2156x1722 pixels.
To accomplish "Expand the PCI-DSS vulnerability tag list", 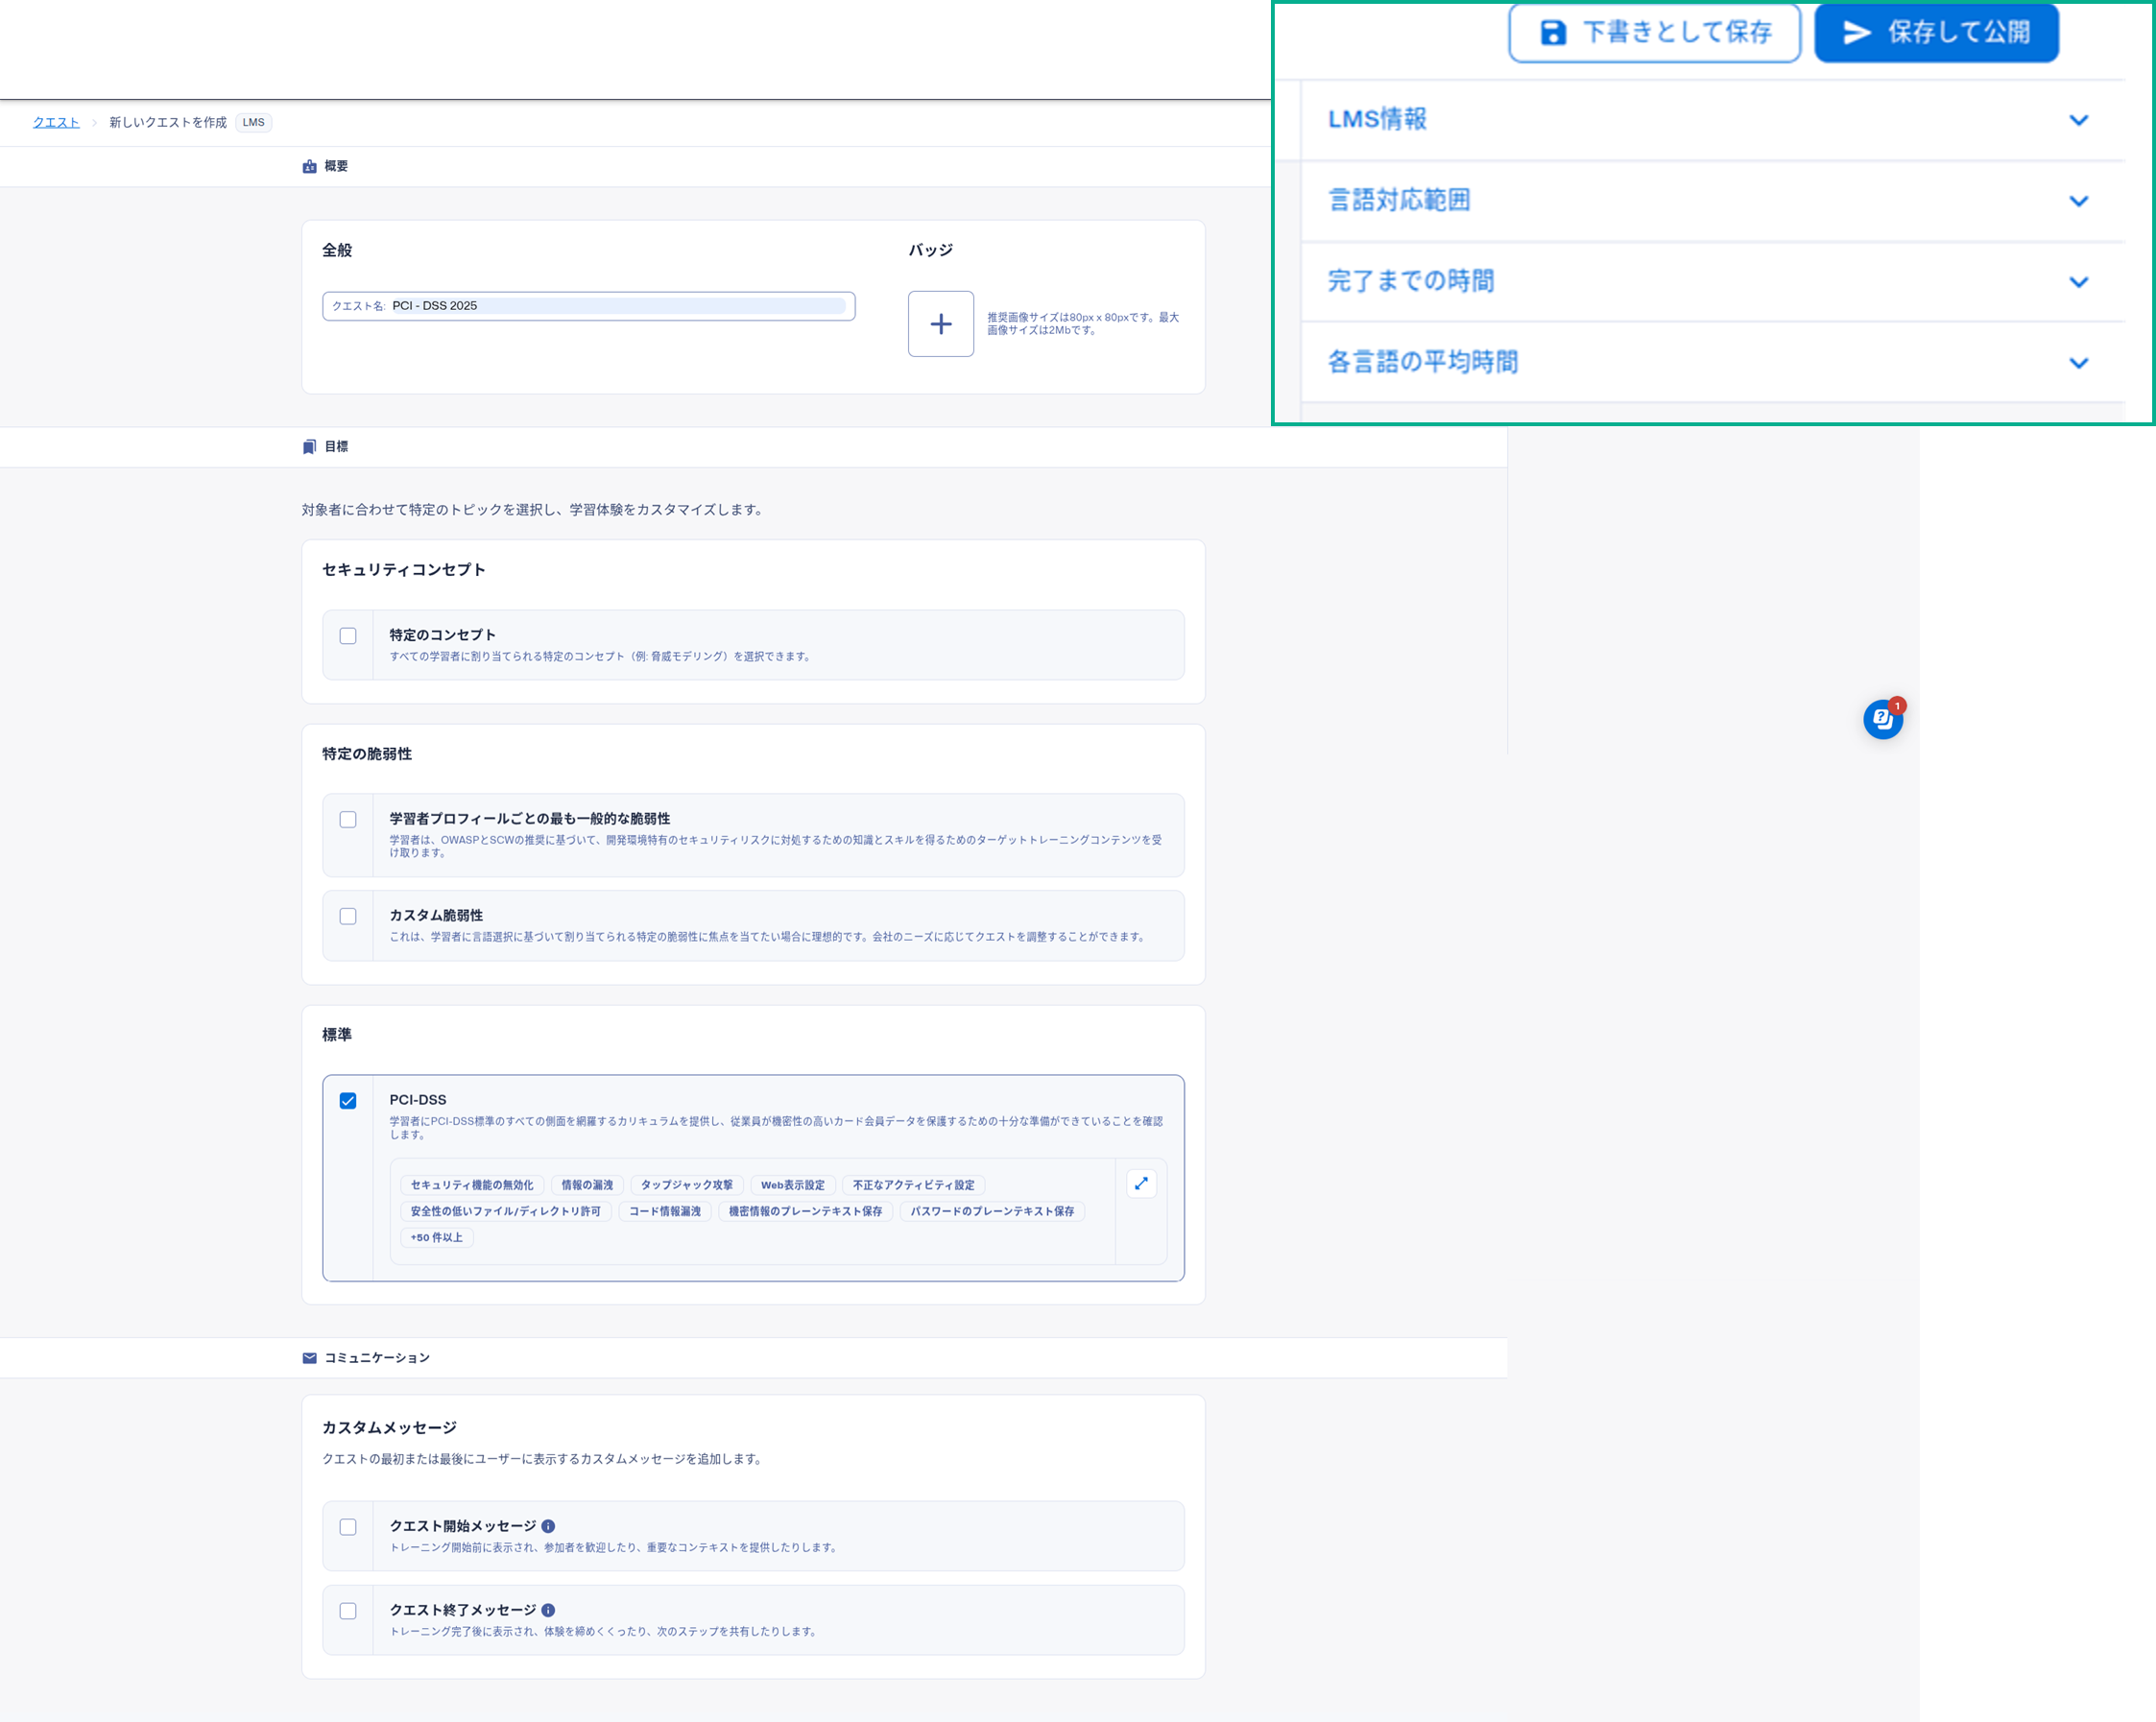I will pos(1141,1184).
